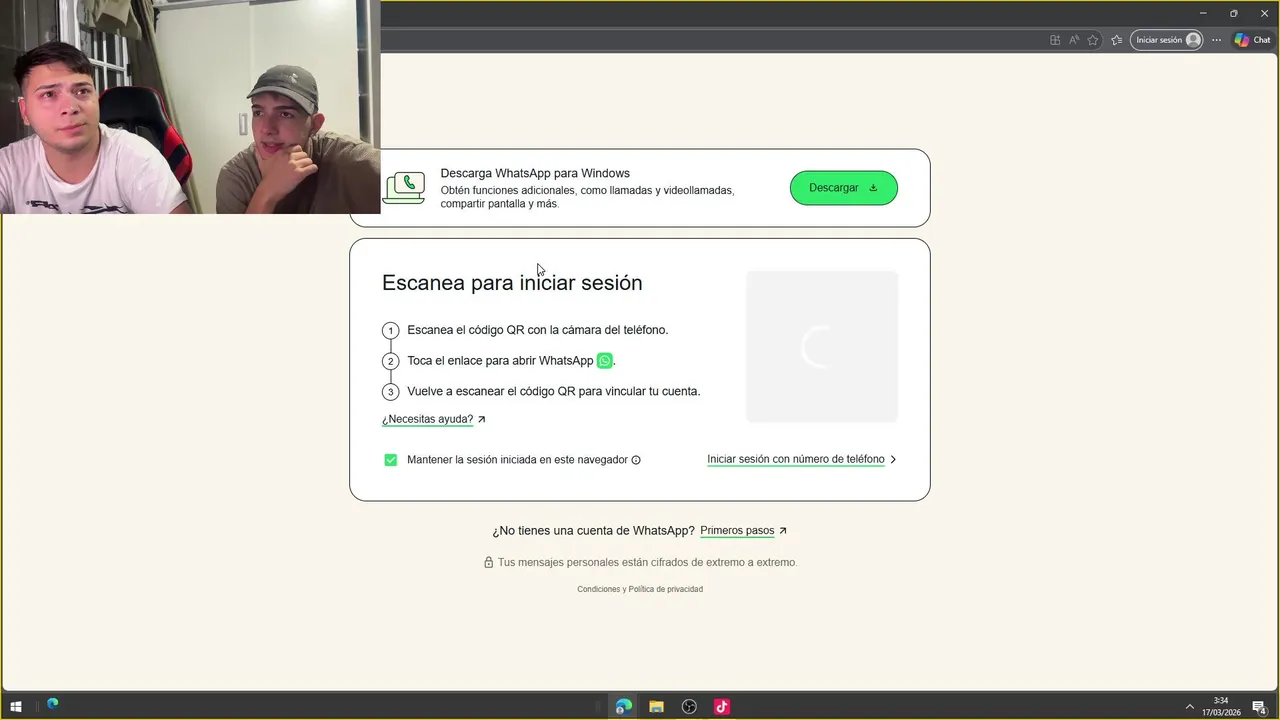
Task: Click the ¿No tienes una cuenta de WhatsApp? text
Action: pos(593,531)
